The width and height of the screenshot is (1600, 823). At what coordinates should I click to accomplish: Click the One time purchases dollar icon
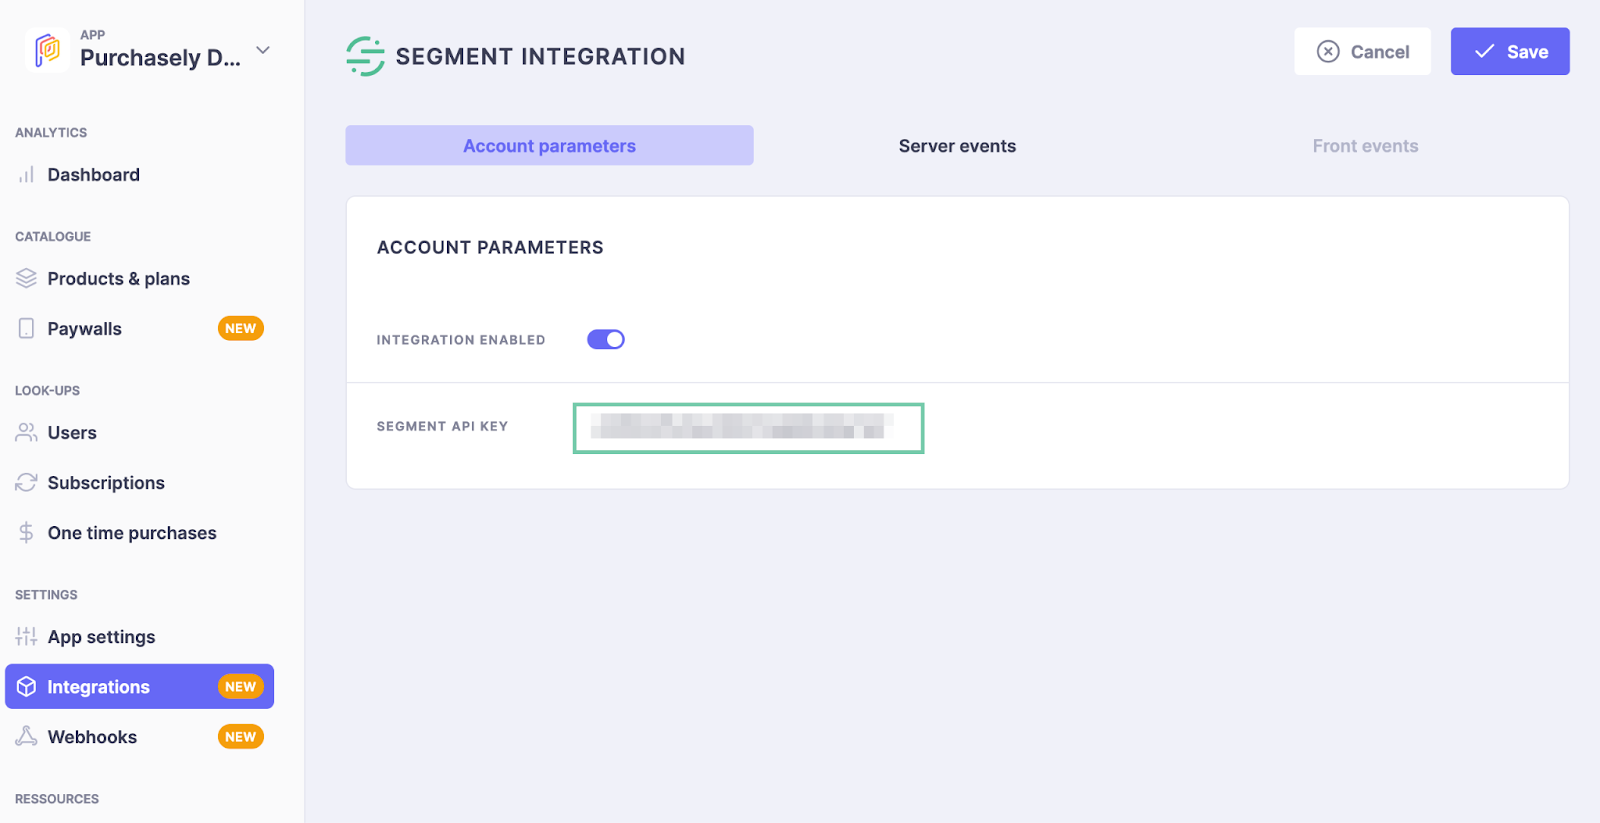click(26, 533)
